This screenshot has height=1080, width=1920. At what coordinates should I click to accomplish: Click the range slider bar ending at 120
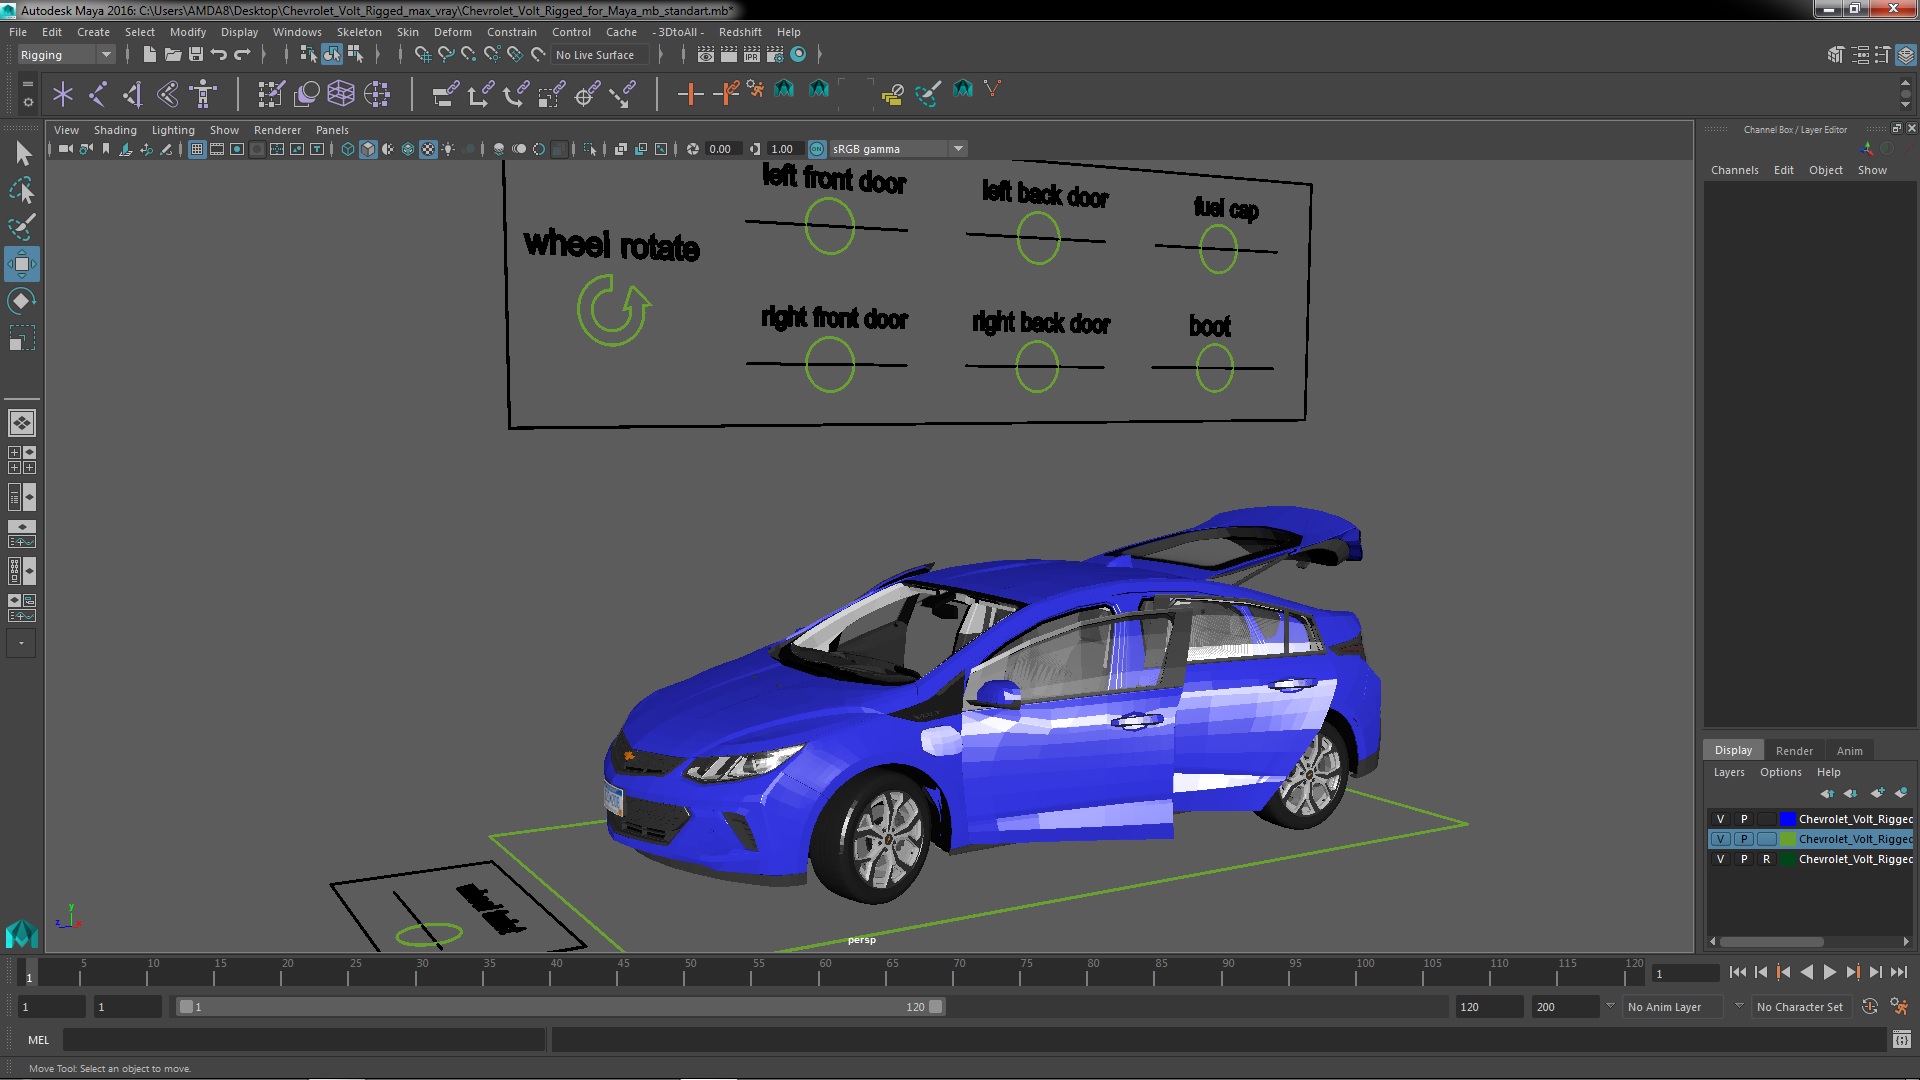[x=560, y=1007]
